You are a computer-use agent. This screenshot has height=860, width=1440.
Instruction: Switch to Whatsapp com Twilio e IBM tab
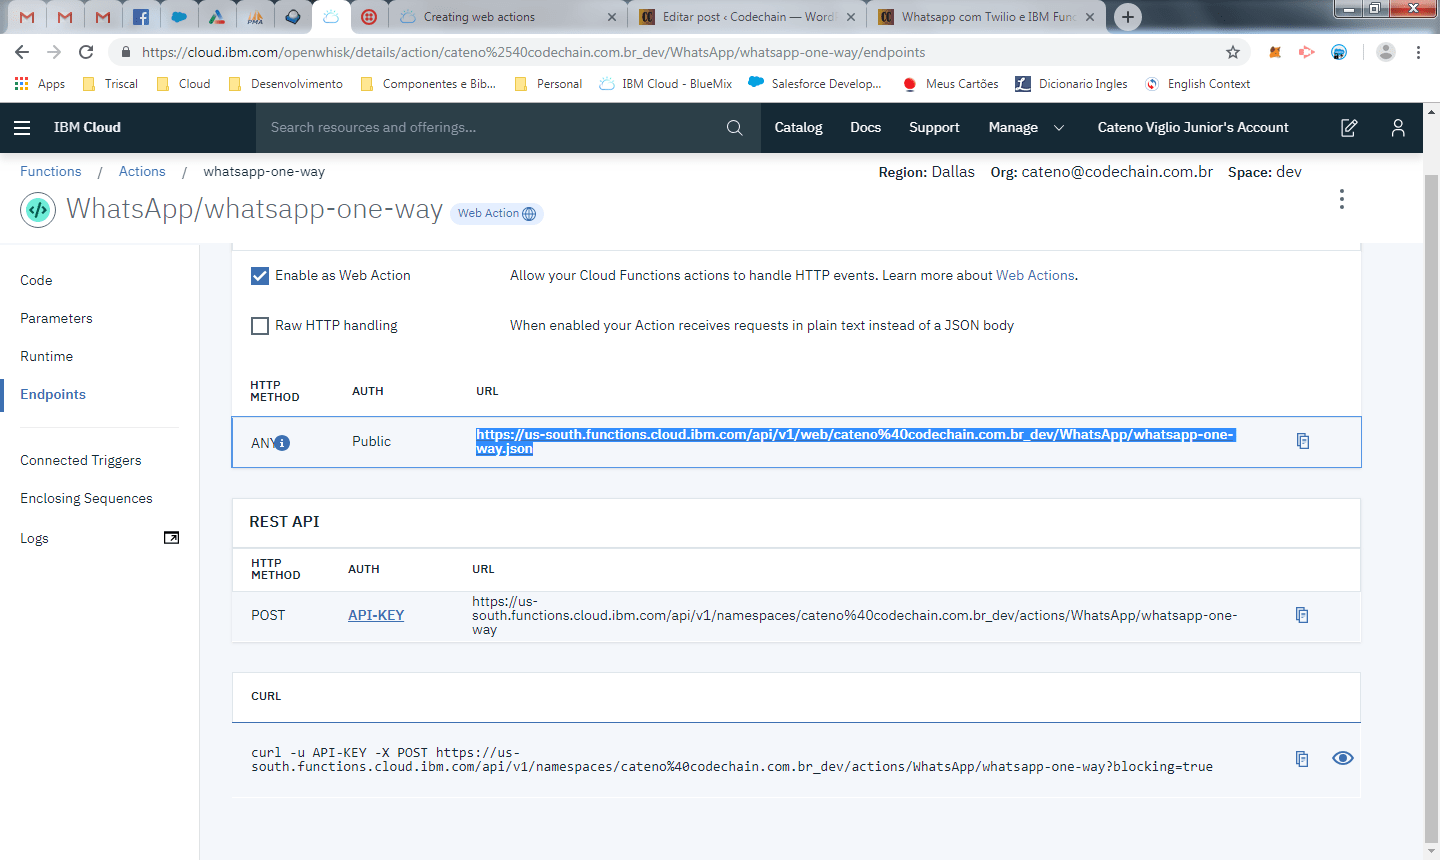tap(986, 17)
